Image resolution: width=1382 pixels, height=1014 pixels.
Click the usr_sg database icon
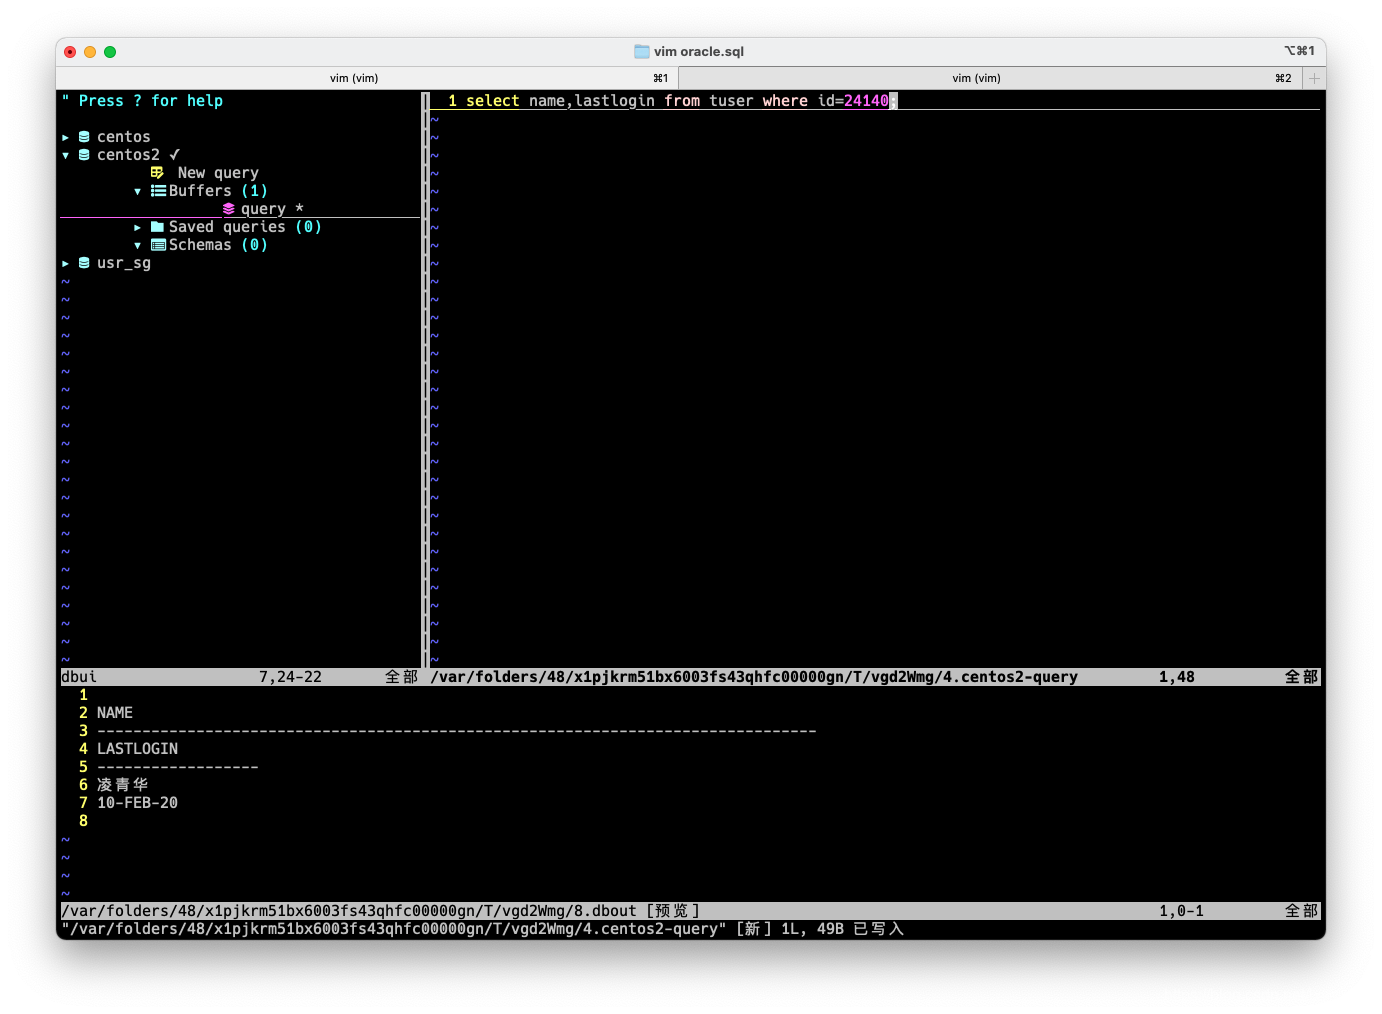tap(84, 263)
